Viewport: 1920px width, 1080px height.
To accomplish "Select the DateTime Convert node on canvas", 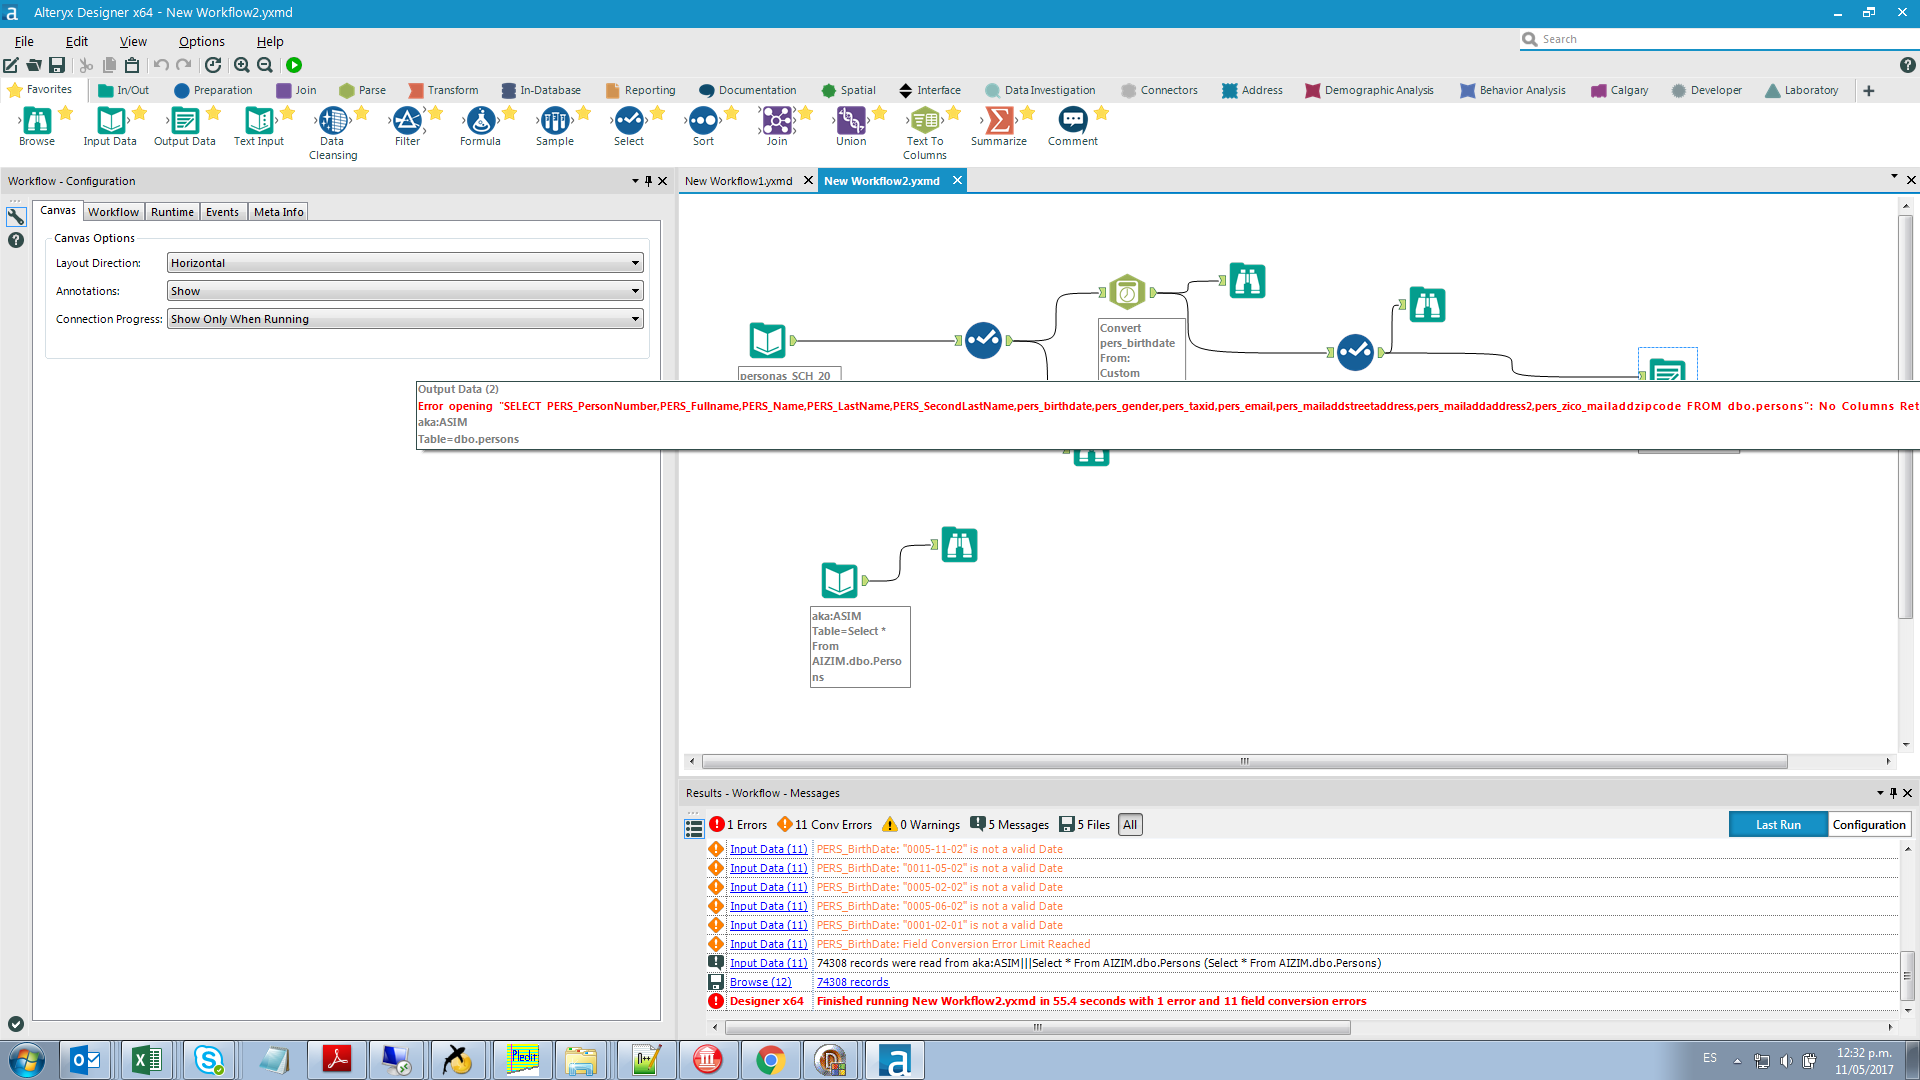I will pos(1127,293).
